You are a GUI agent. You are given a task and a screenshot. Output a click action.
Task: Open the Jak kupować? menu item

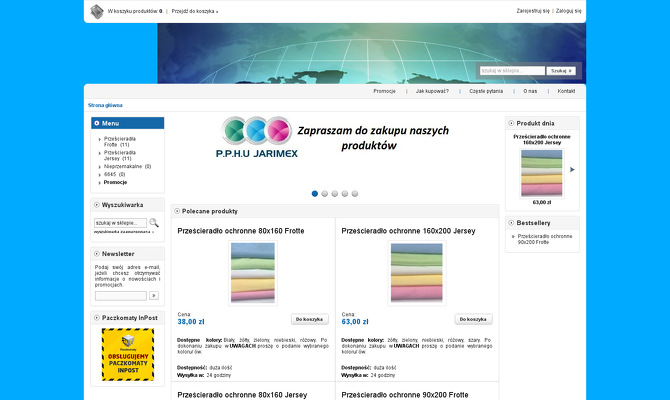(x=432, y=91)
